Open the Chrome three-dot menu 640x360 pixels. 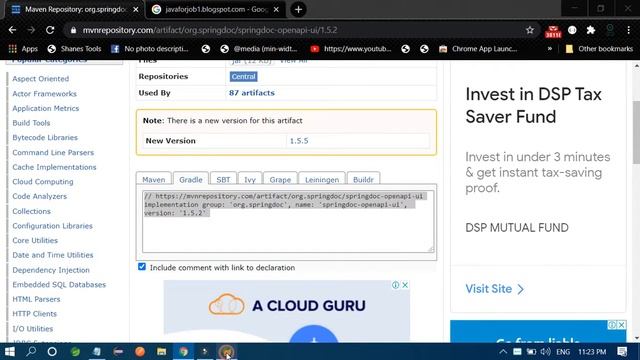629,30
